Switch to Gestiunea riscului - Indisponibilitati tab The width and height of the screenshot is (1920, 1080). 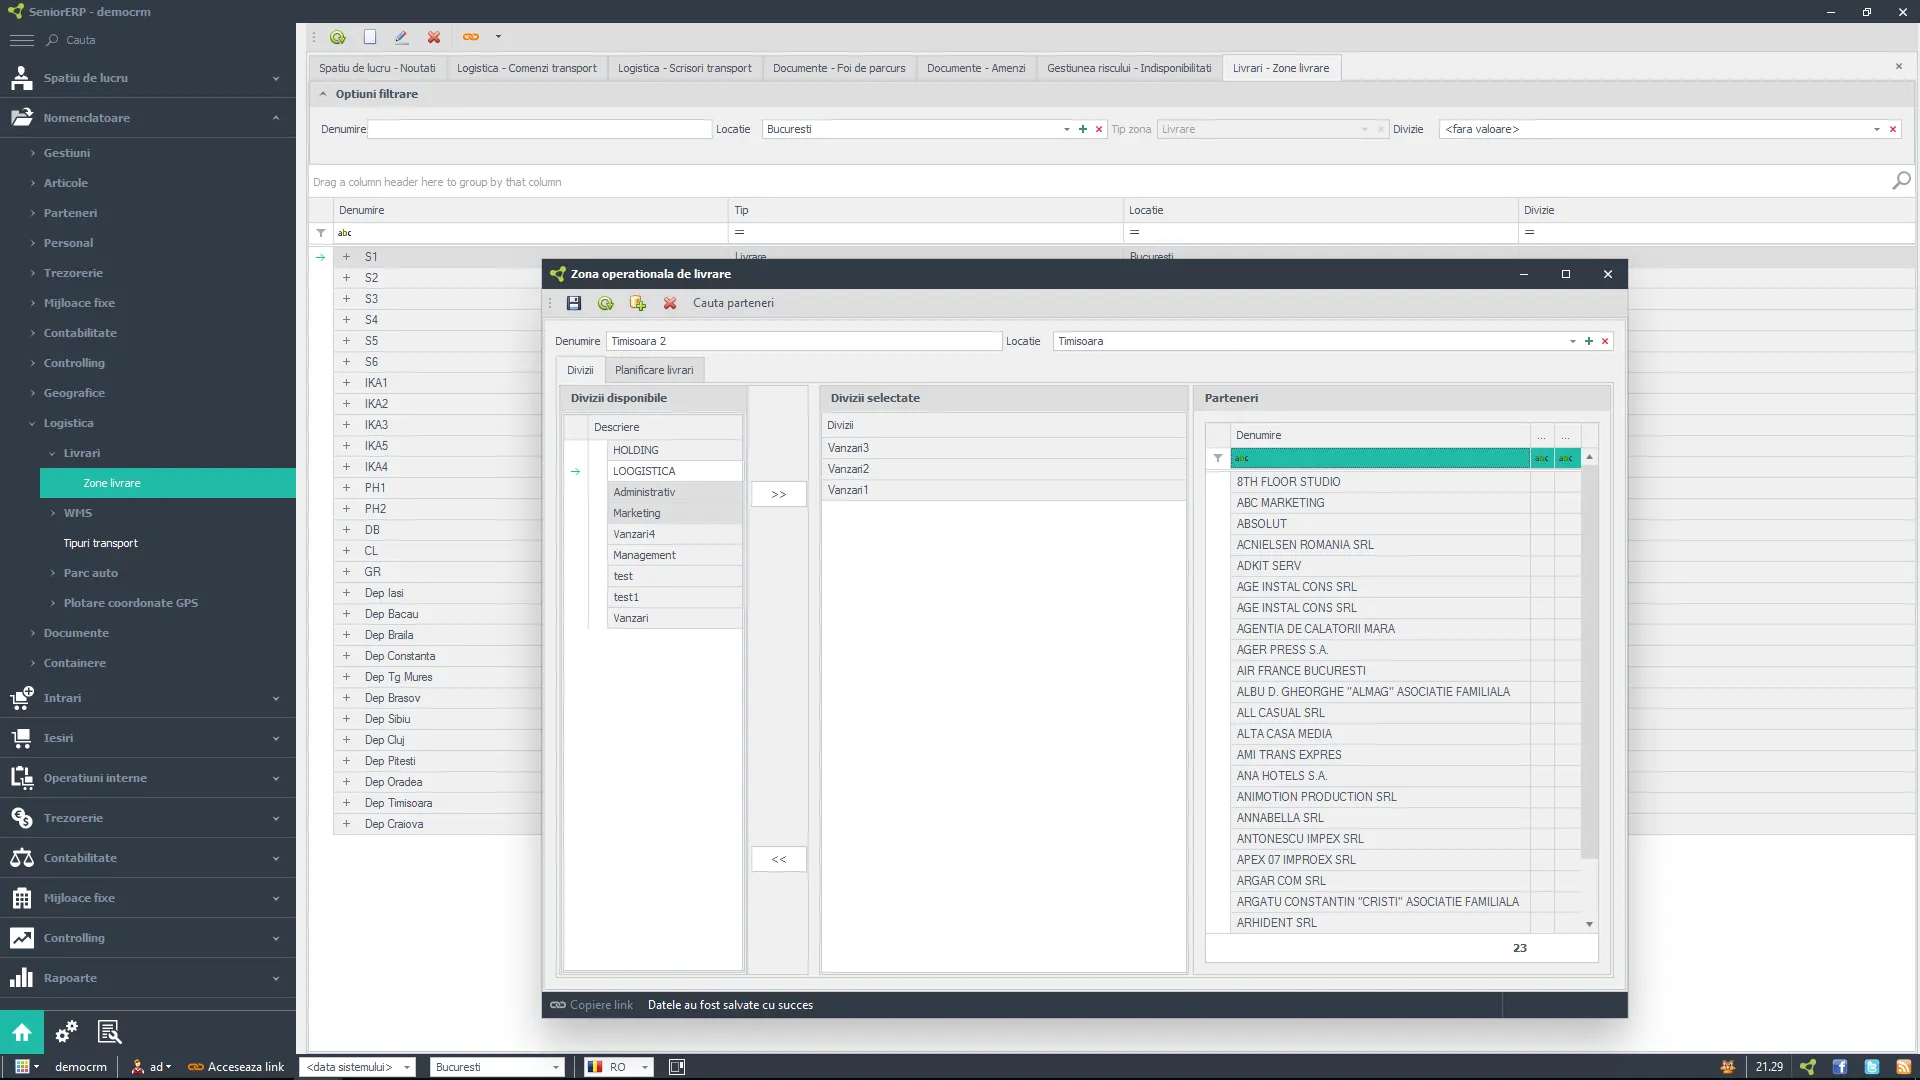coord(1129,68)
